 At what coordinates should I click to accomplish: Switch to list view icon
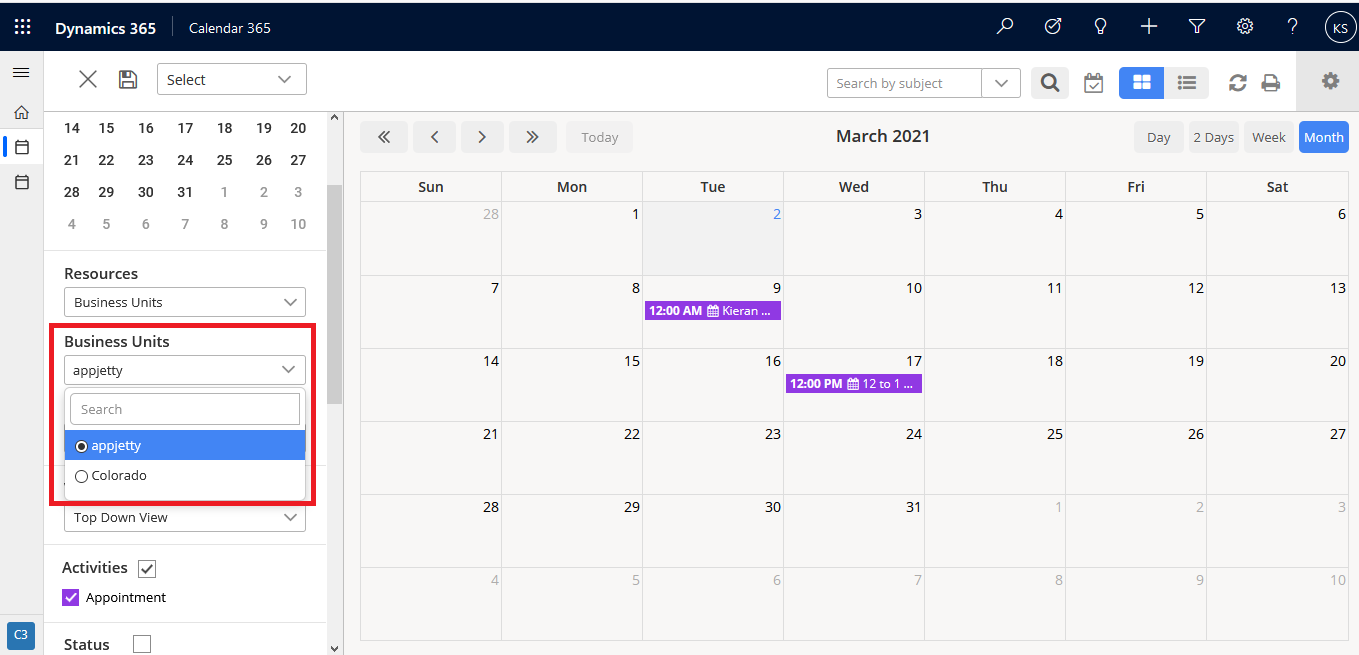point(1187,83)
